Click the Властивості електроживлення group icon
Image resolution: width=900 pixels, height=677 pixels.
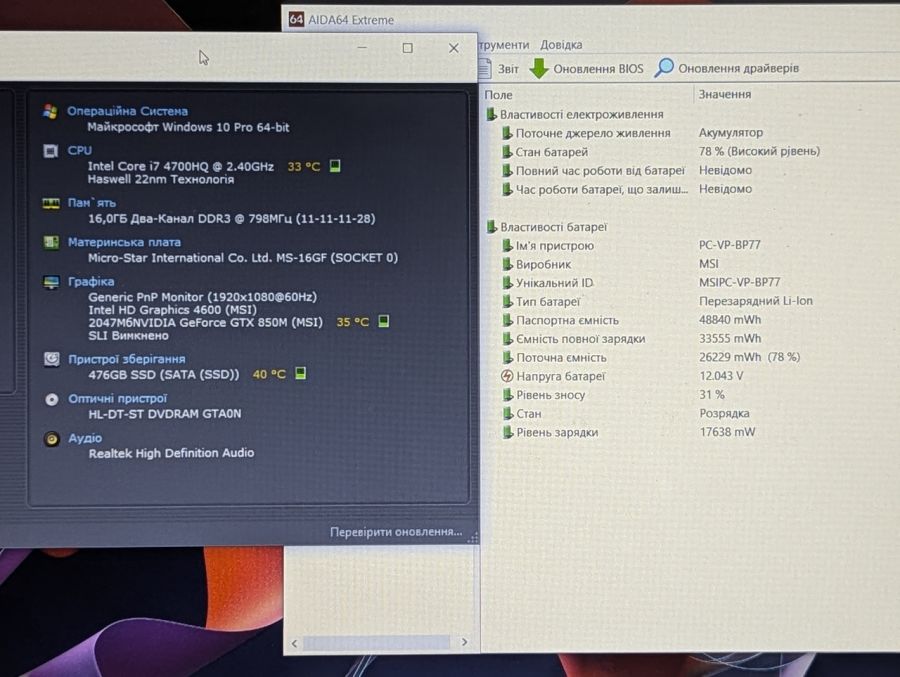click(491, 114)
